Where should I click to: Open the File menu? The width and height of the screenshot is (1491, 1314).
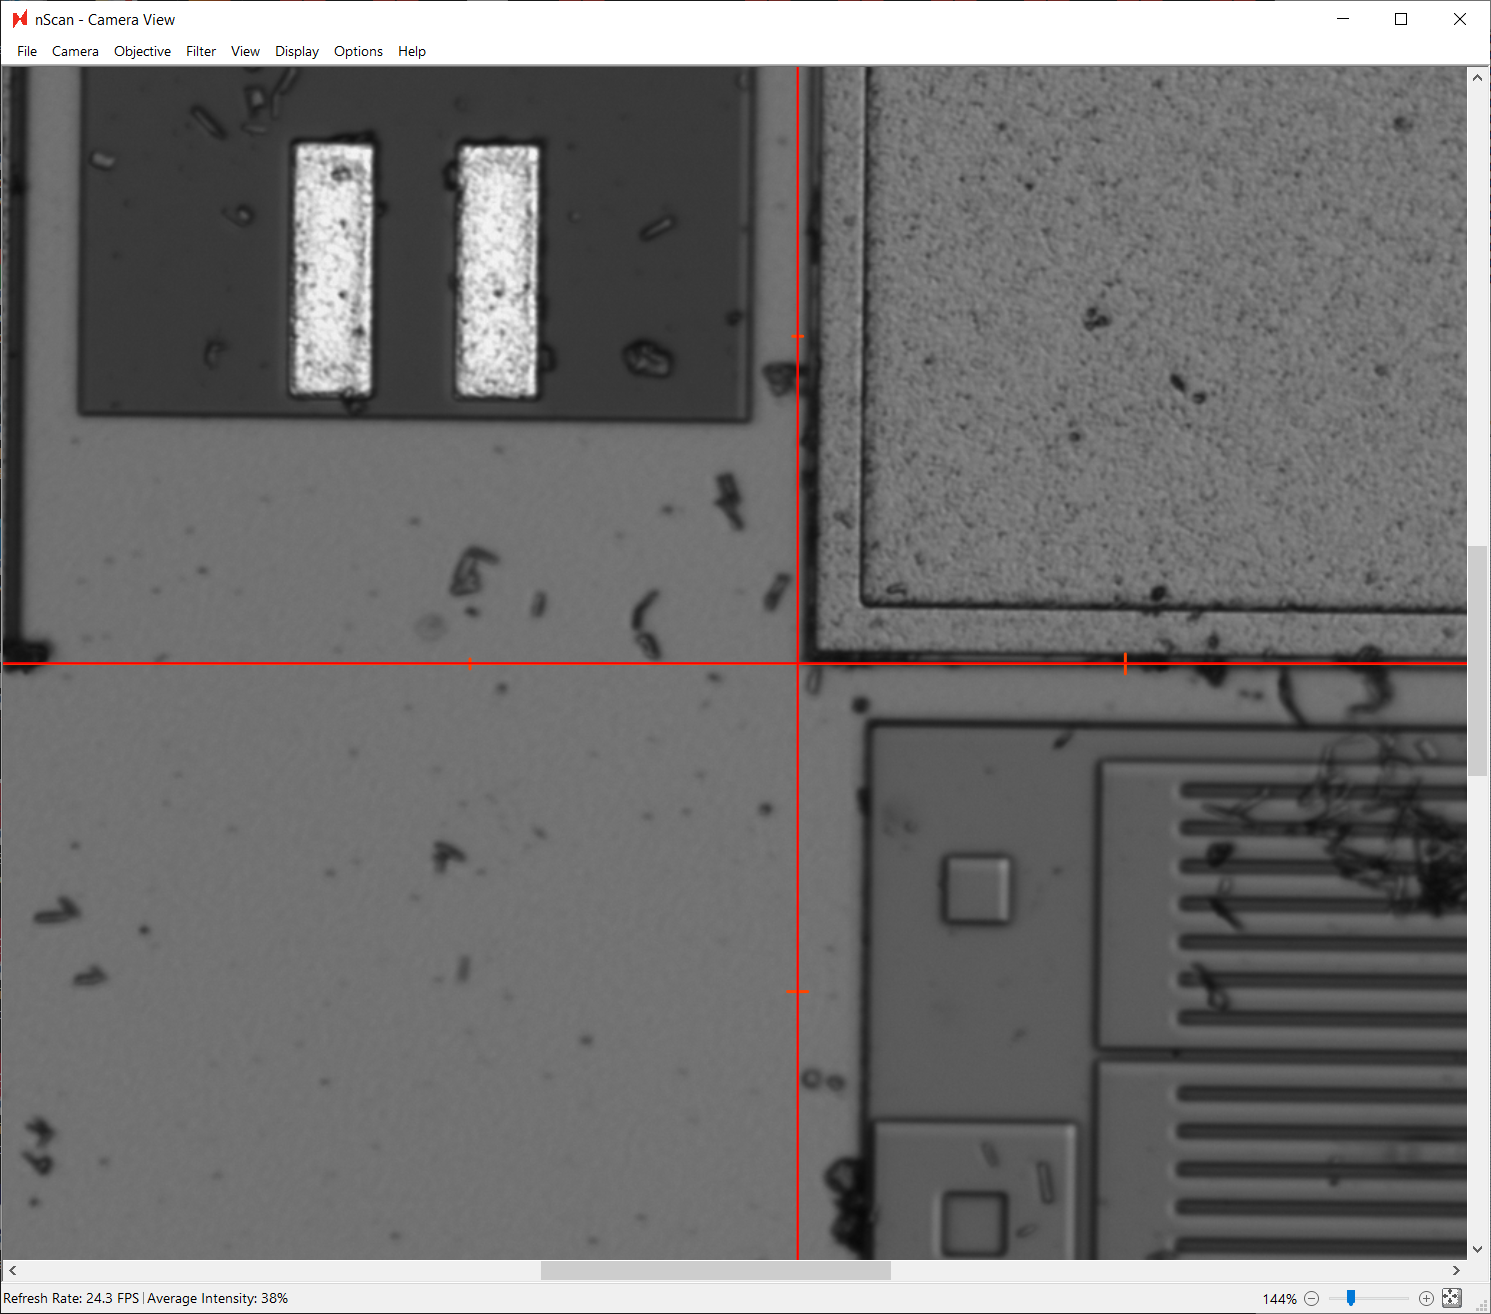tap(27, 51)
